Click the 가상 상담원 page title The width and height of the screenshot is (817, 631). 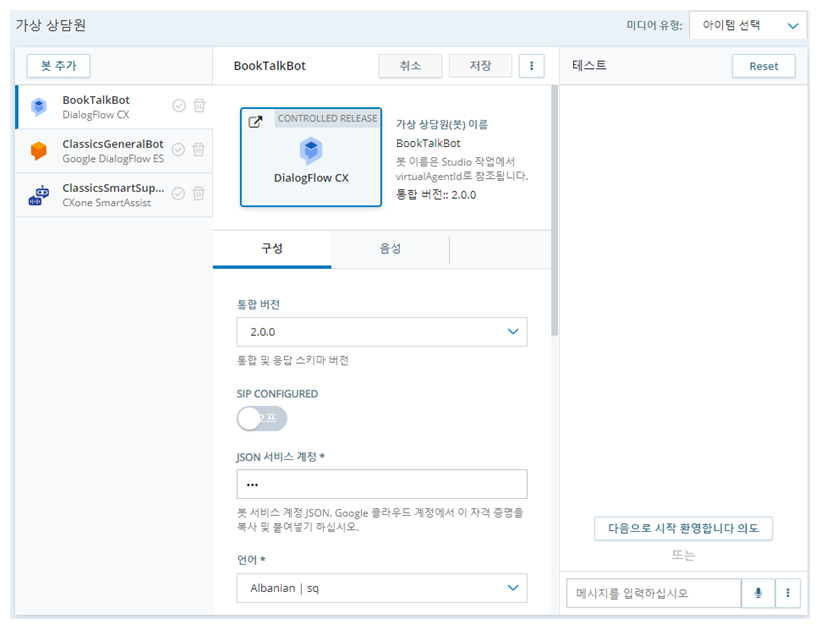click(51, 25)
